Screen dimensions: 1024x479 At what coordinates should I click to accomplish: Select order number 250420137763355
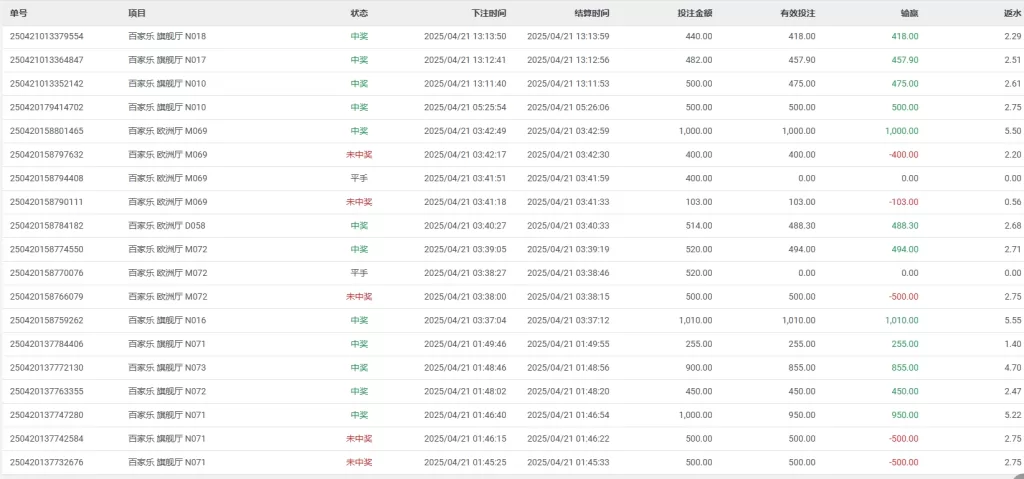point(46,391)
